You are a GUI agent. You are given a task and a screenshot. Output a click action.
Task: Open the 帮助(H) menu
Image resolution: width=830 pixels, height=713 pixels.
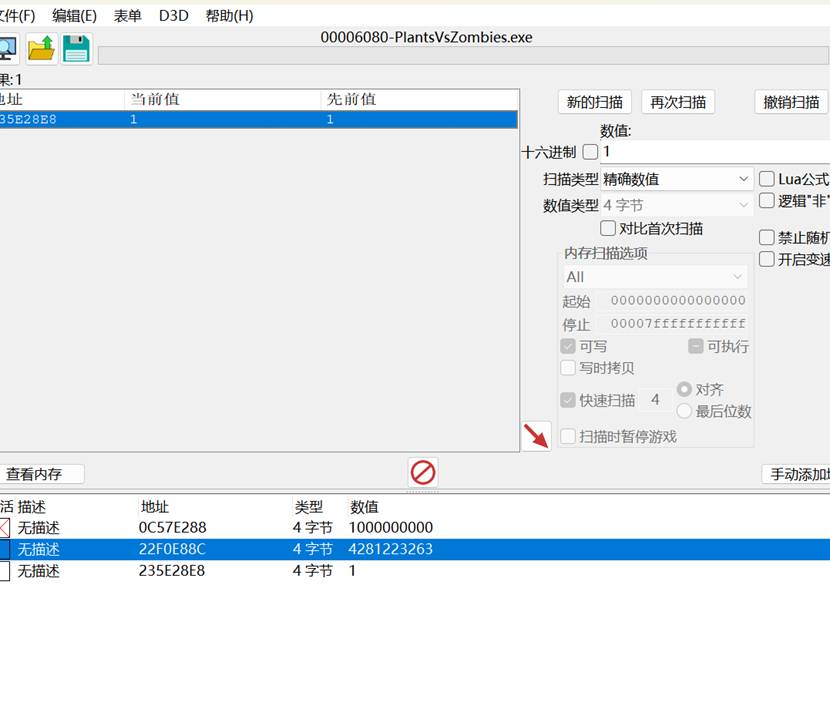[x=229, y=16]
